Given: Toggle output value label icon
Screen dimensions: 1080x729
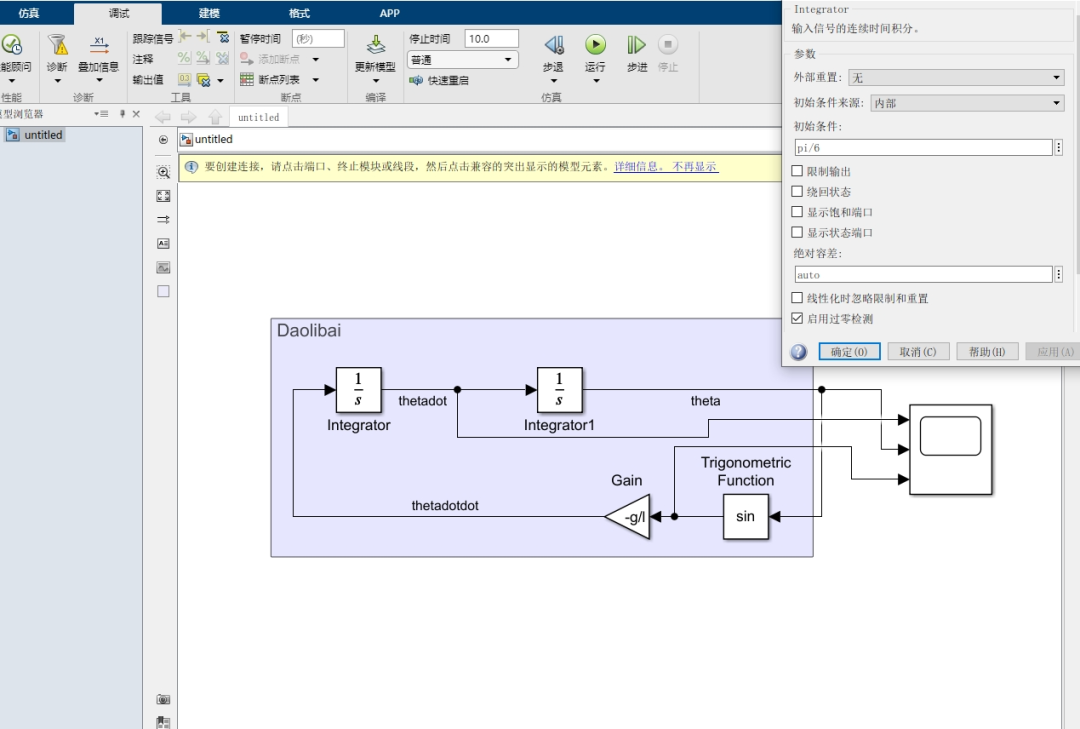Looking at the screenshot, I should pyautogui.click(x=184, y=80).
